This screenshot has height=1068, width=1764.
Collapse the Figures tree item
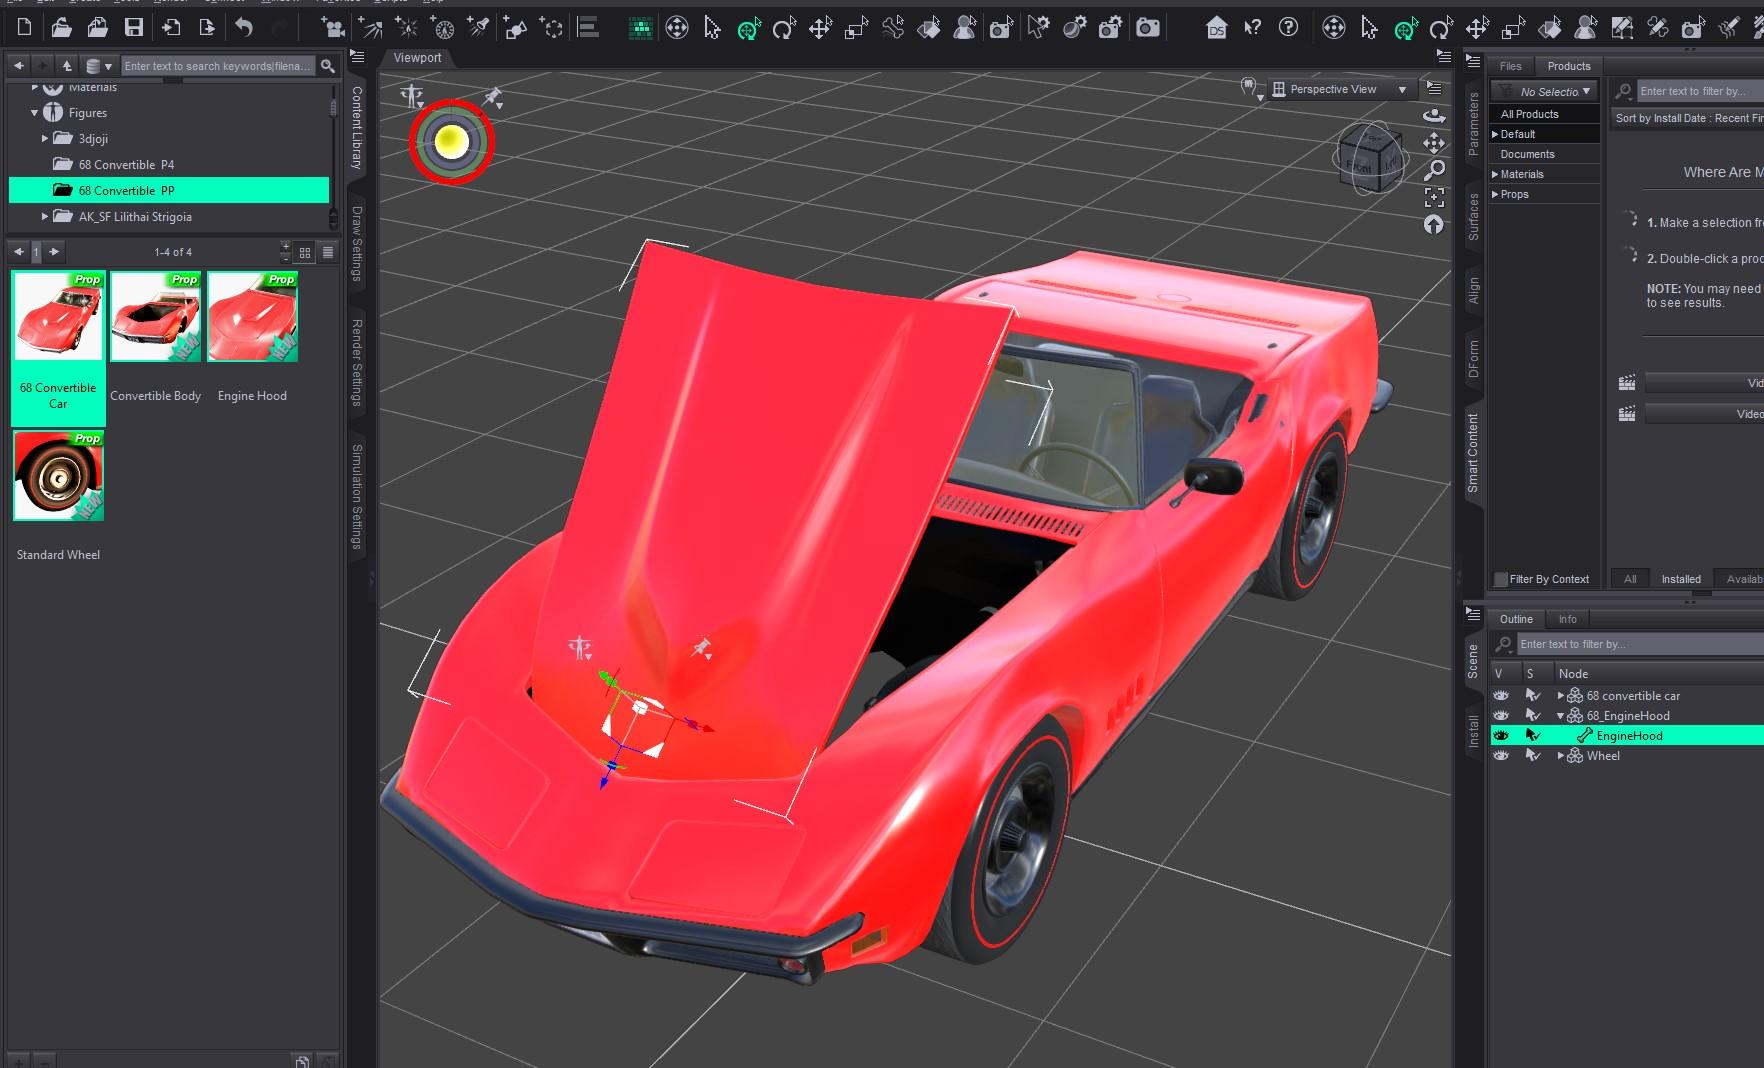click(x=34, y=113)
